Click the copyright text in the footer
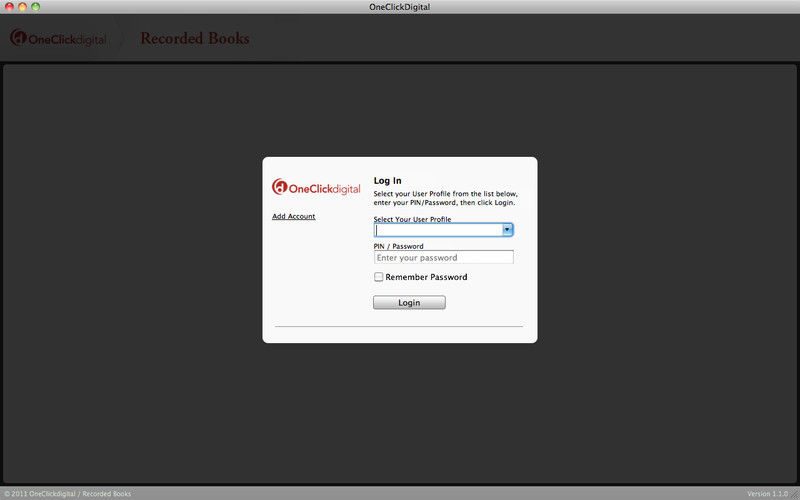 (67, 494)
